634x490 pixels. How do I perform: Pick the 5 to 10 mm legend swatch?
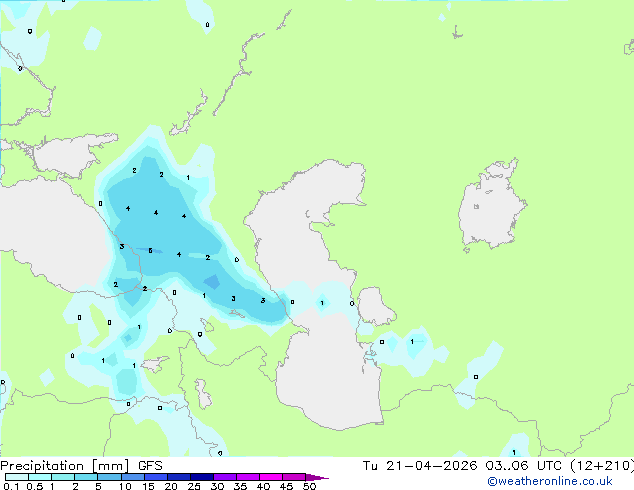coord(109,477)
